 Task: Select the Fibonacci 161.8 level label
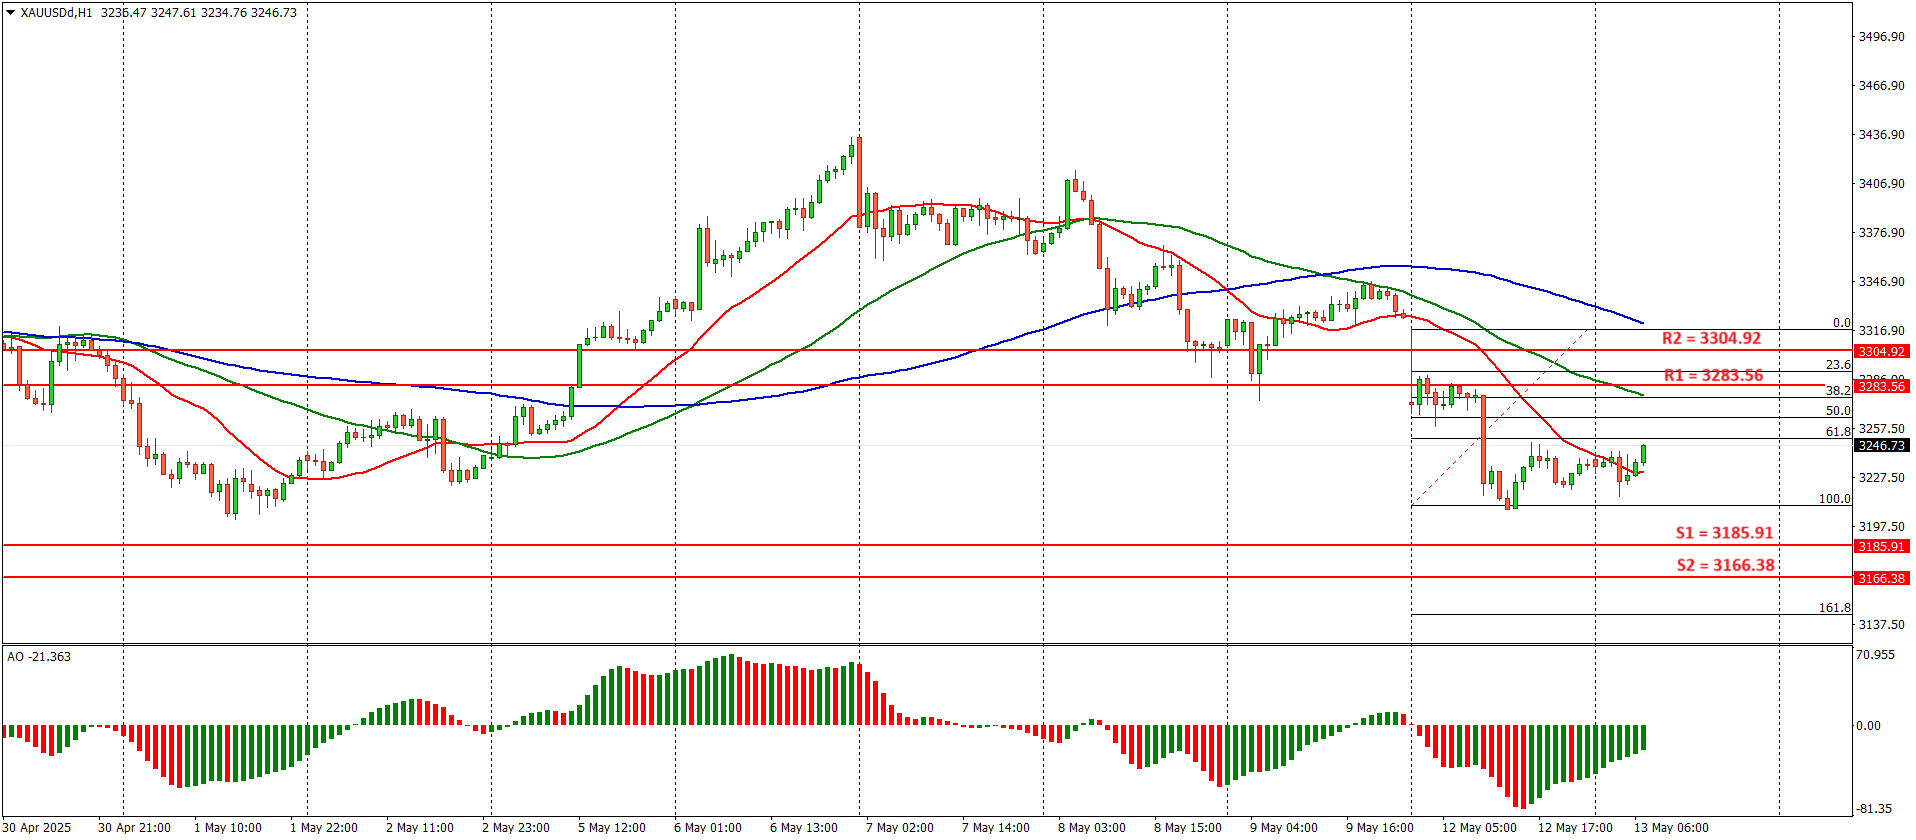coord(1834,607)
